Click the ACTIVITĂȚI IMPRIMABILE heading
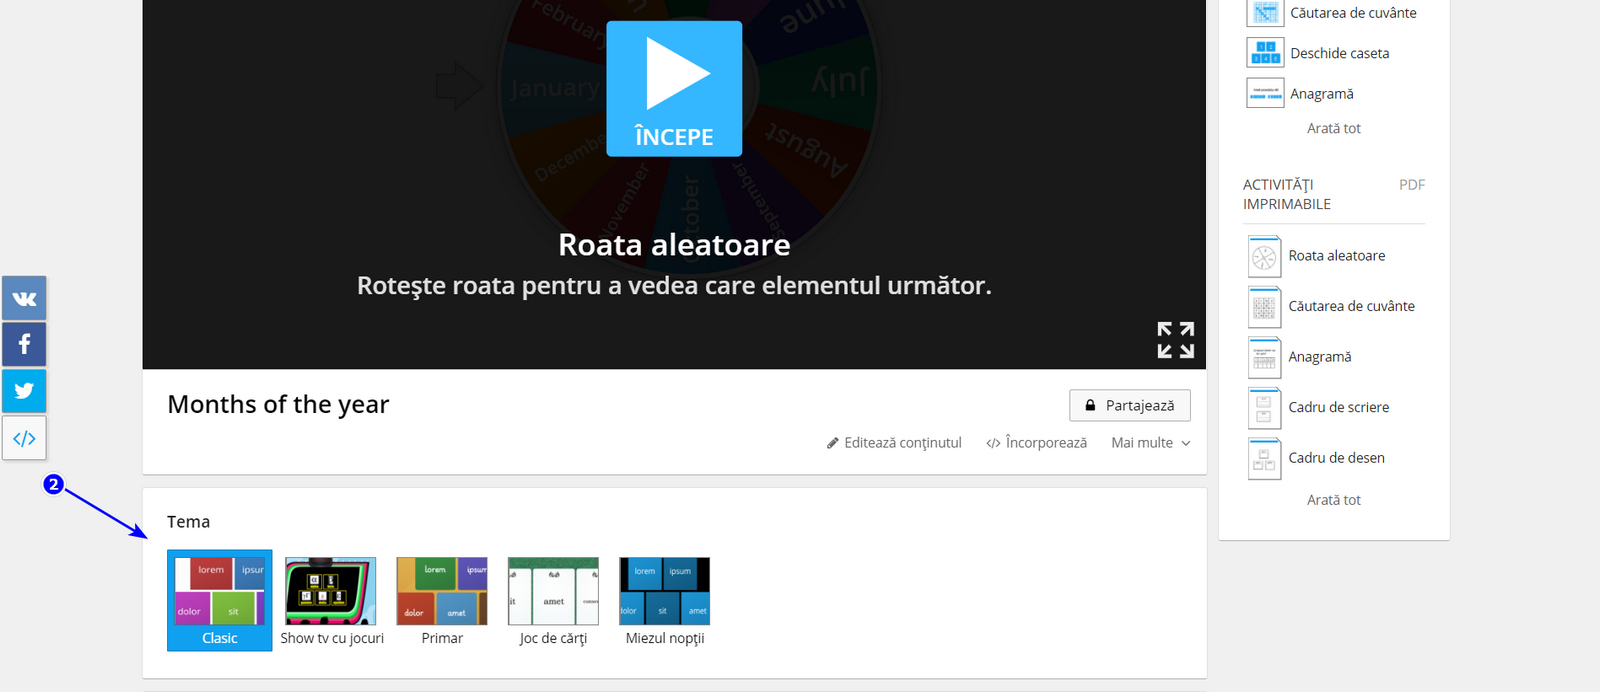 (x=1287, y=194)
